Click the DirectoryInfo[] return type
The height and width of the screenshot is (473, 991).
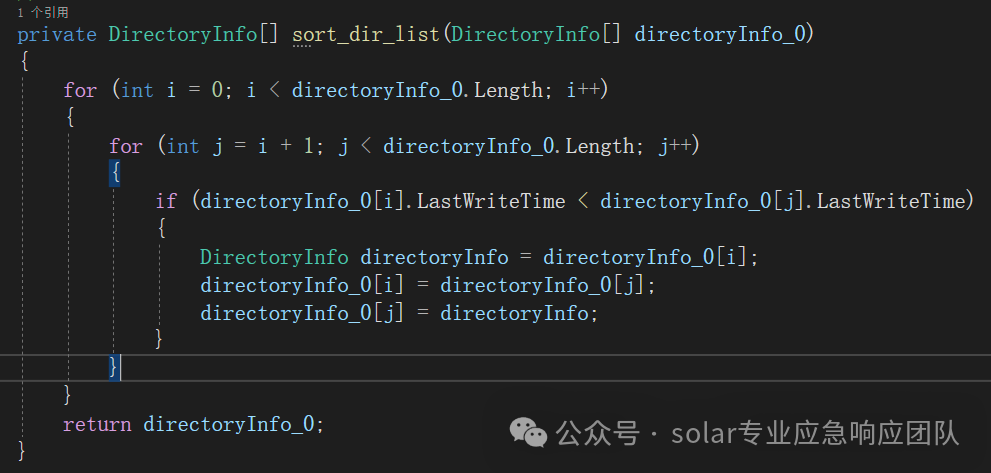click(193, 34)
